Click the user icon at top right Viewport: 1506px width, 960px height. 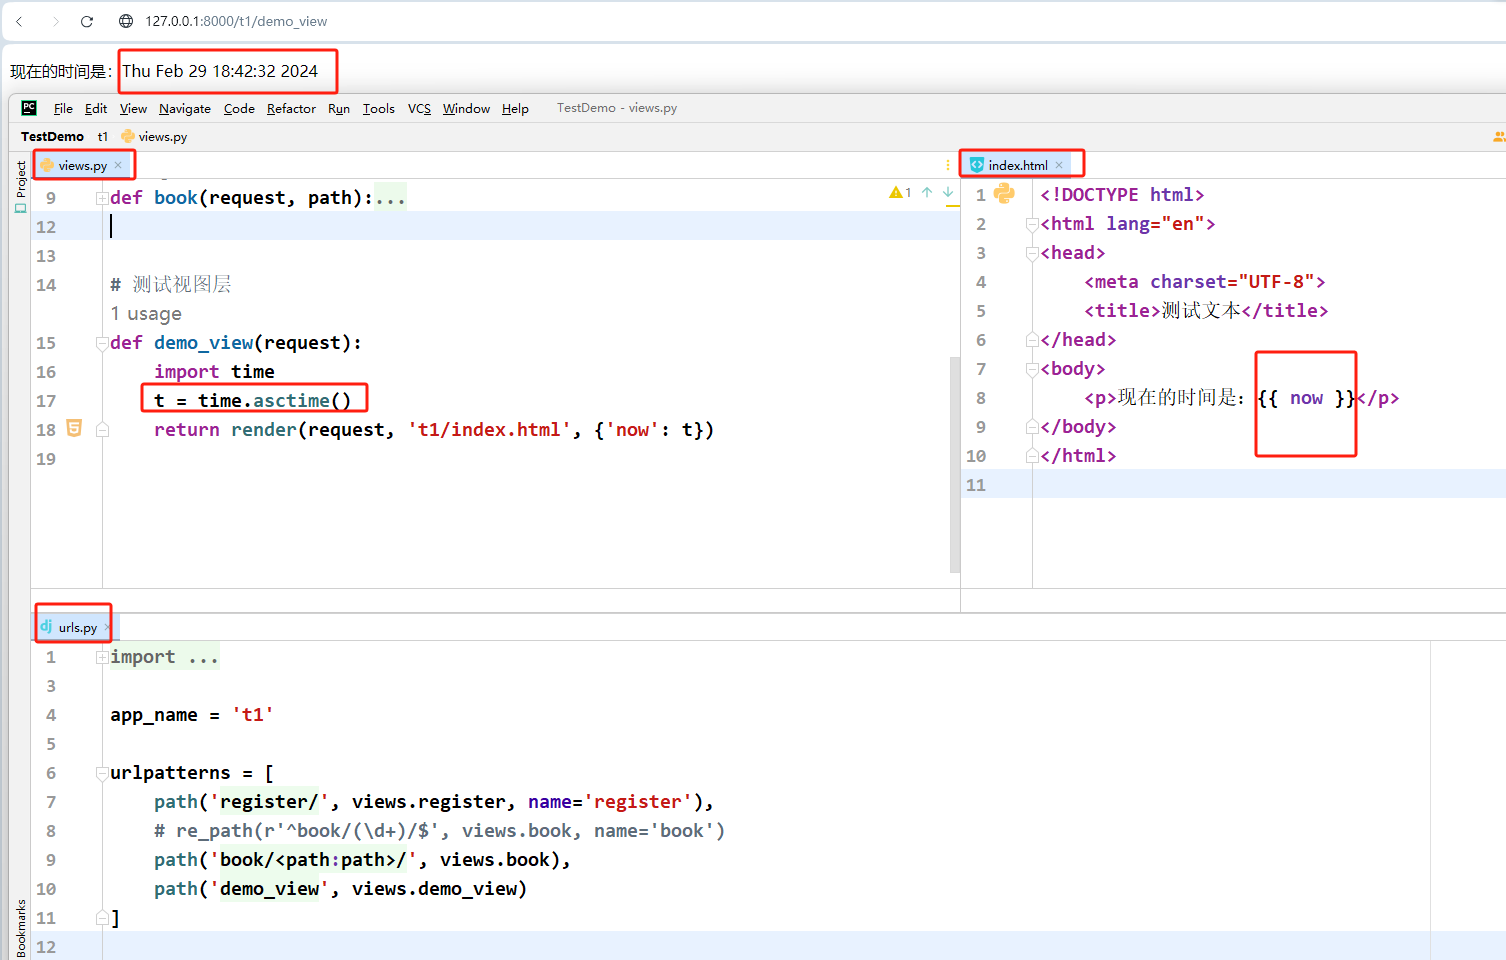(x=1498, y=136)
